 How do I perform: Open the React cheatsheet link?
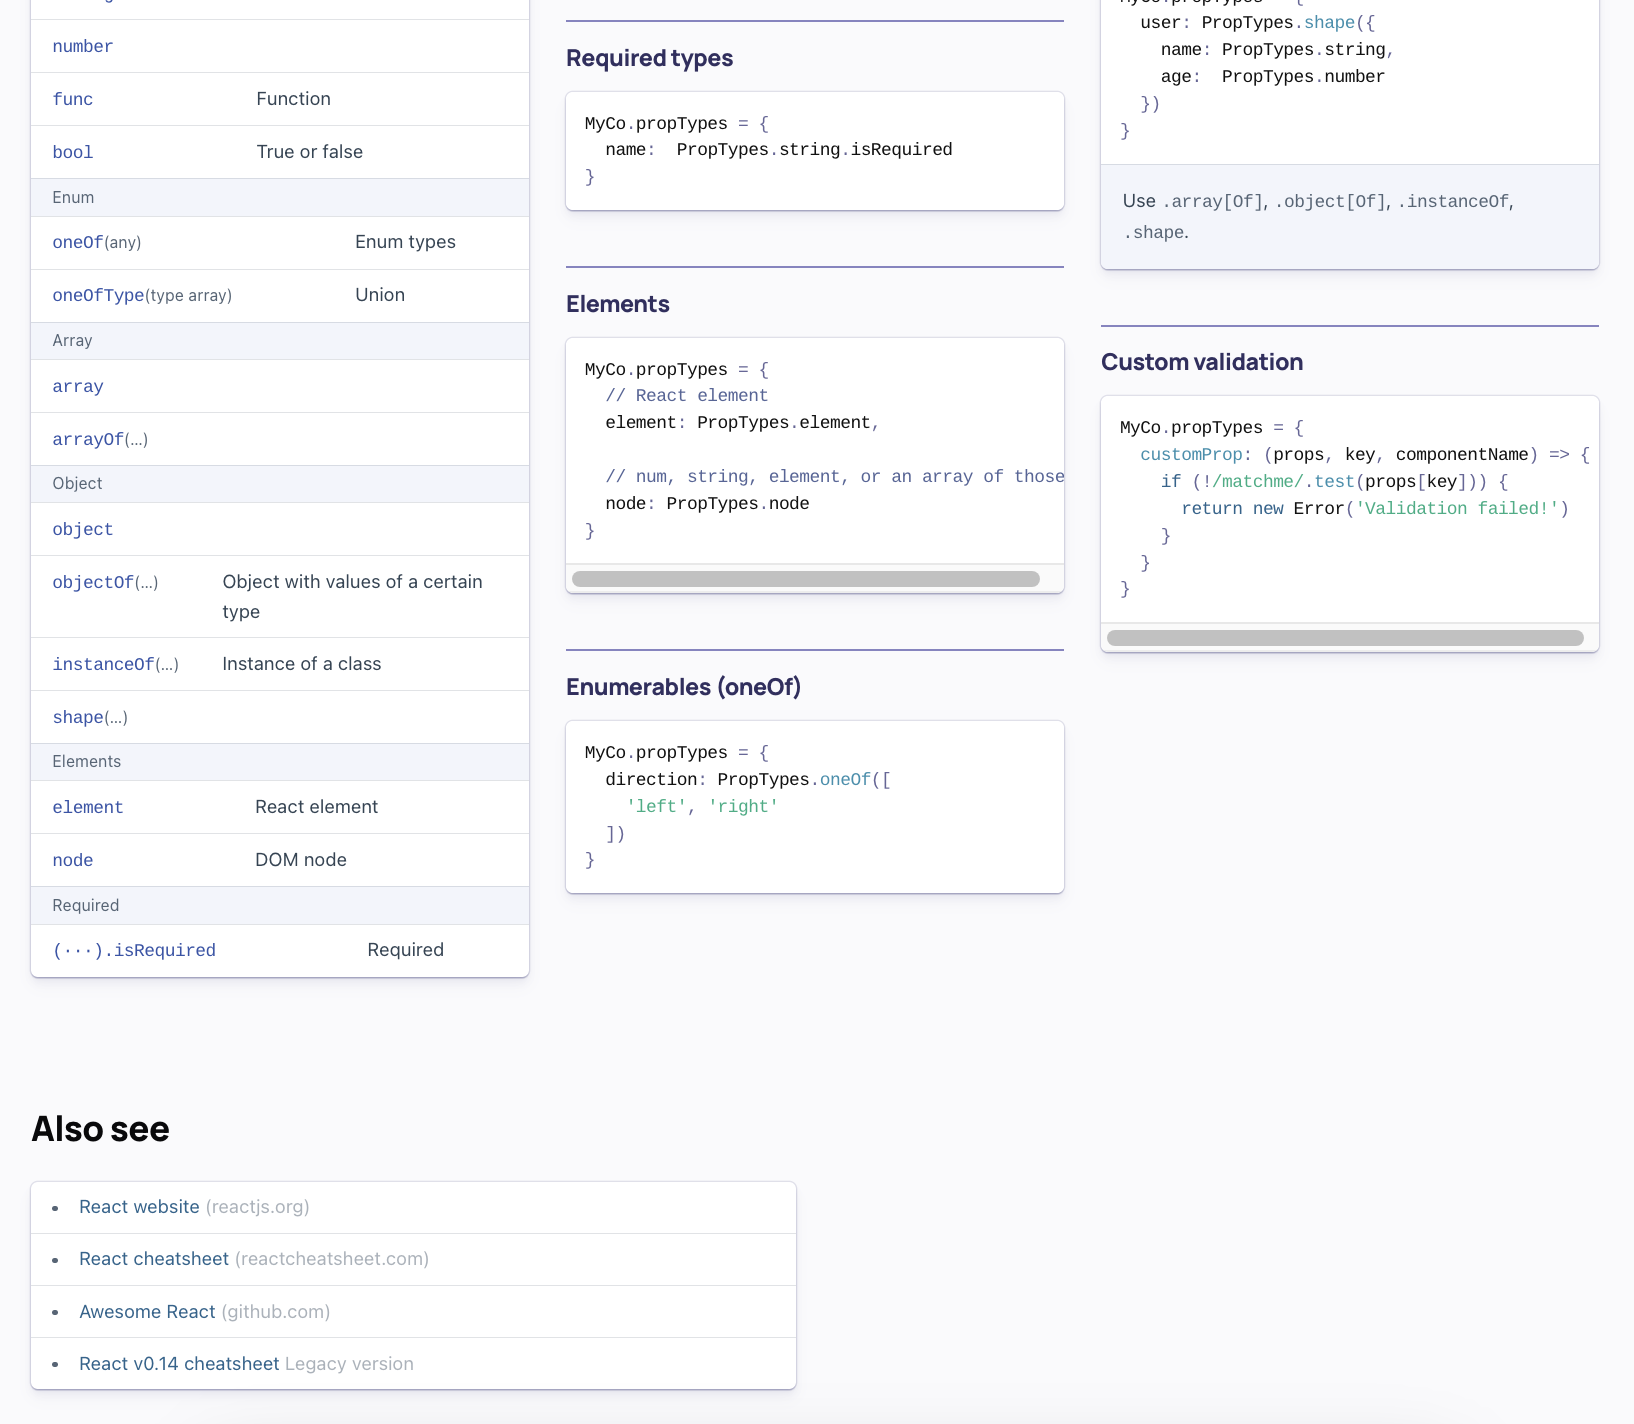(x=154, y=1259)
